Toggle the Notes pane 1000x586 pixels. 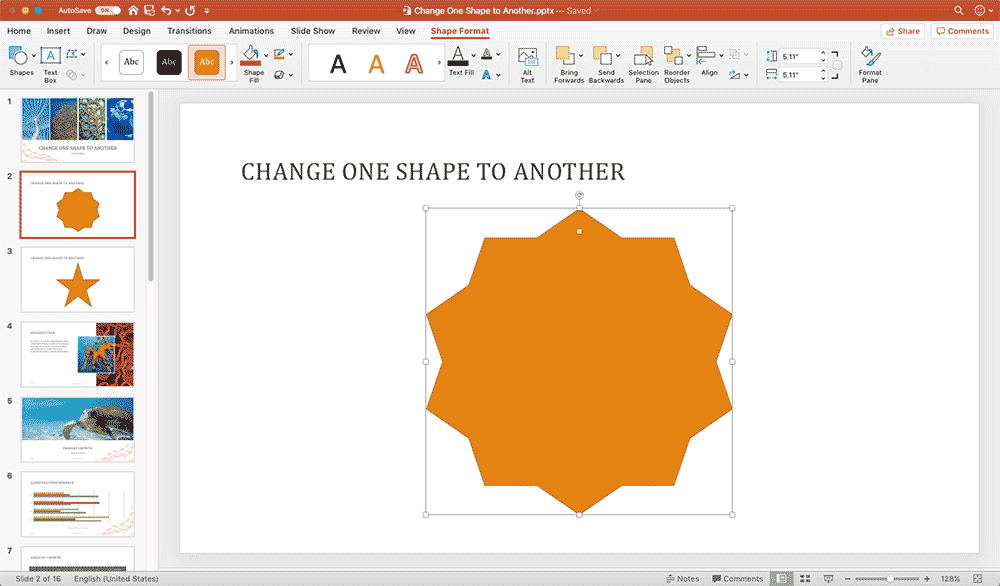tap(684, 578)
